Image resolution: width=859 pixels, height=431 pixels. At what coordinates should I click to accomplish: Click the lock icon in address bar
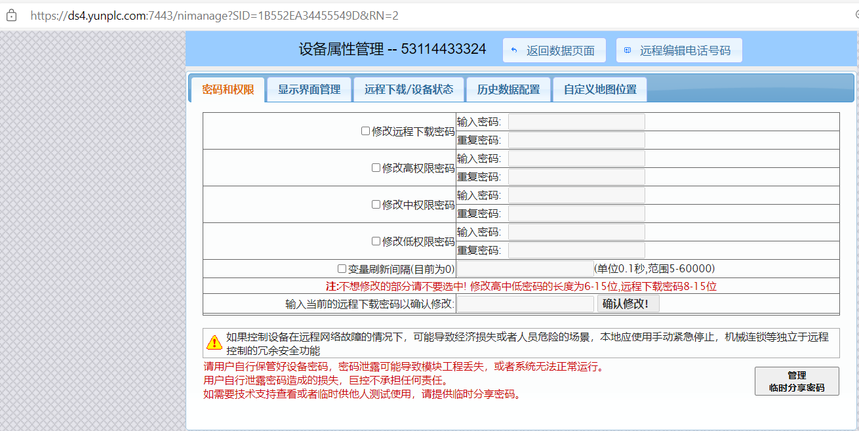11,16
